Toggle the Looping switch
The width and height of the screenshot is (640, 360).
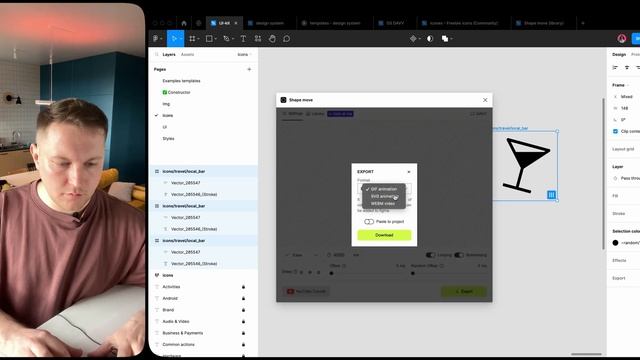[431, 255]
